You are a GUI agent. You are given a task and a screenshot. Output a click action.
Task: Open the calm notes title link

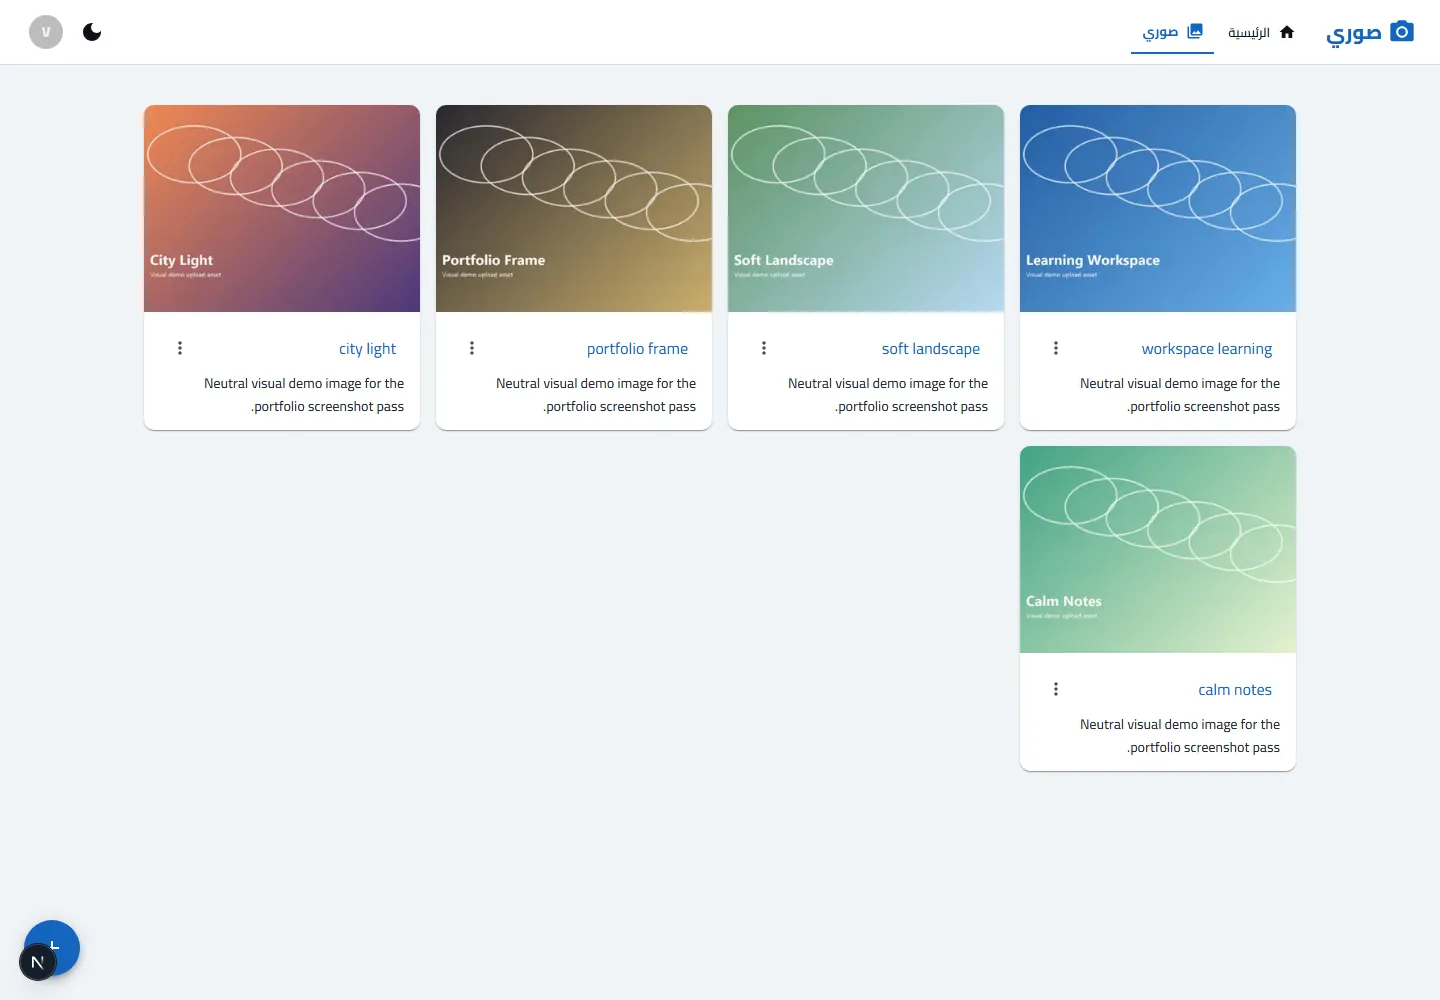click(x=1235, y=690)
